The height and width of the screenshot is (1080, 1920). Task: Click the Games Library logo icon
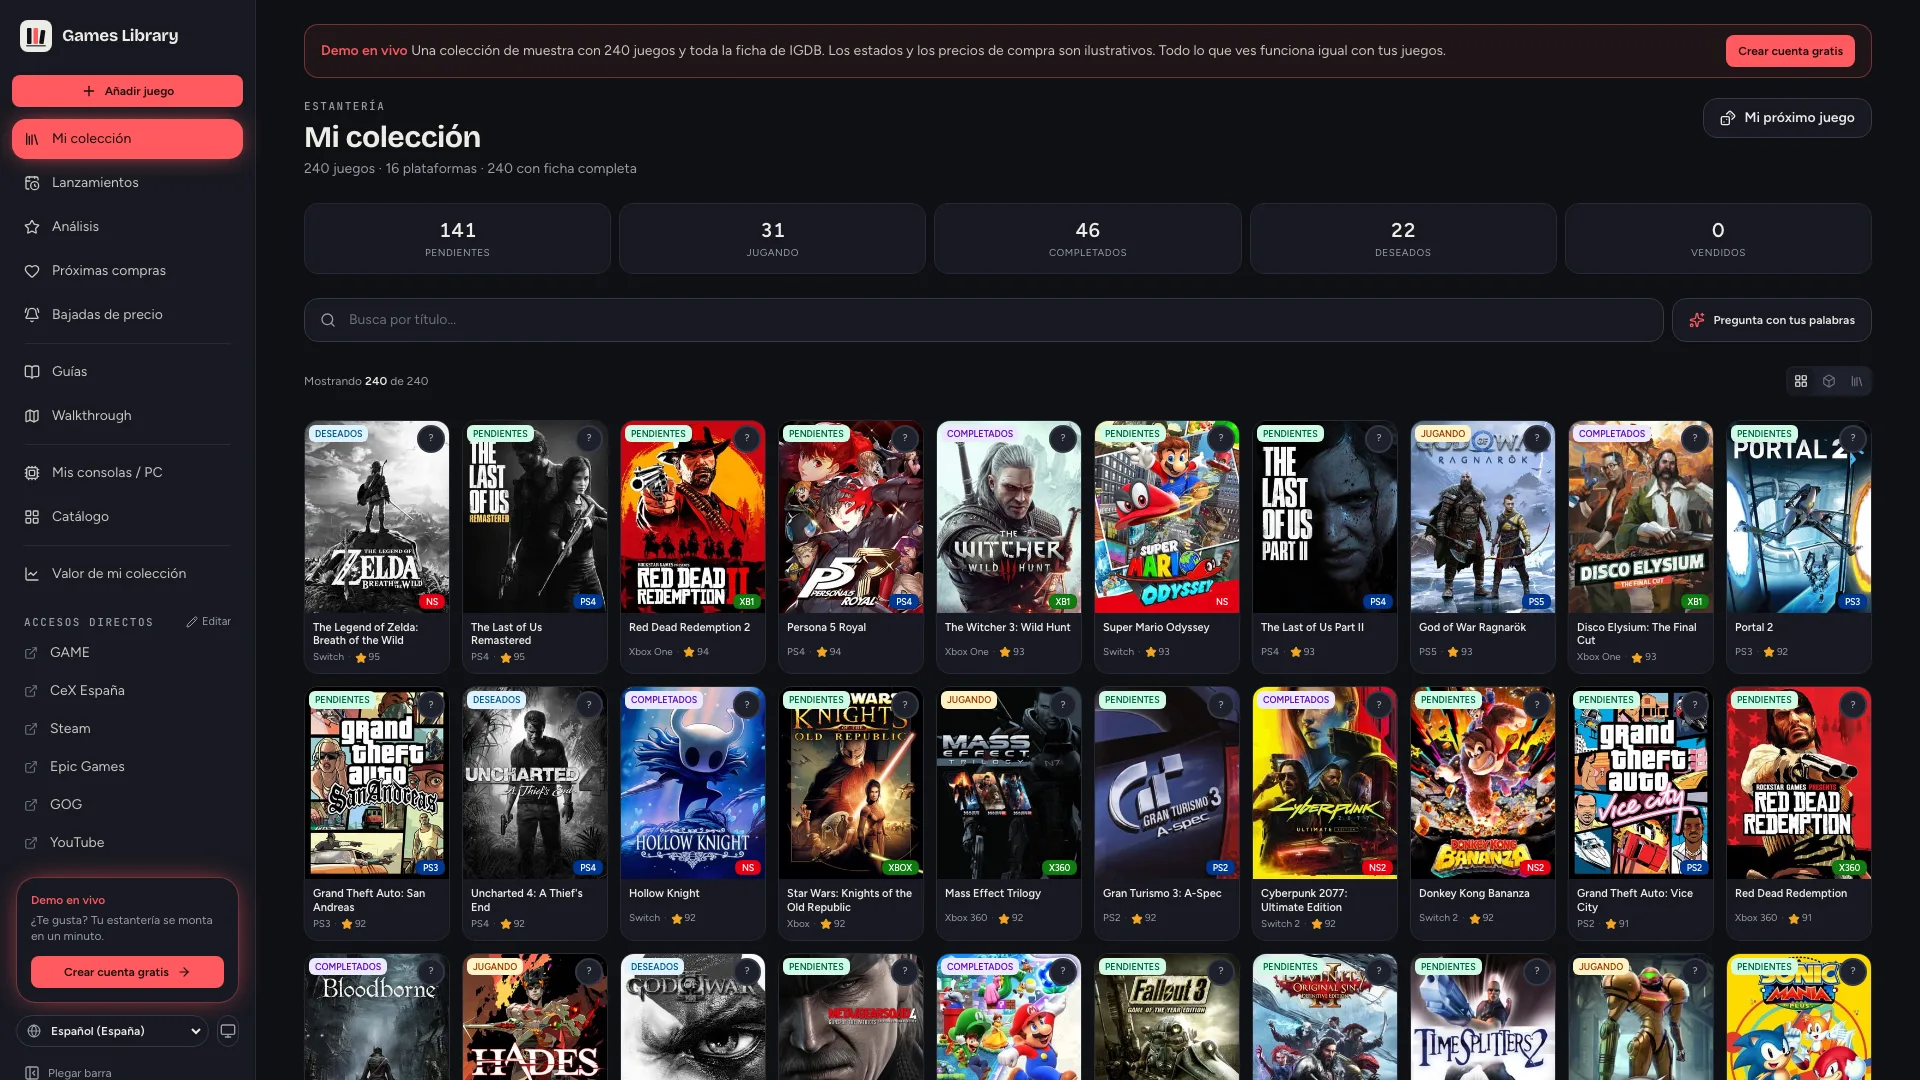(36, 36)
